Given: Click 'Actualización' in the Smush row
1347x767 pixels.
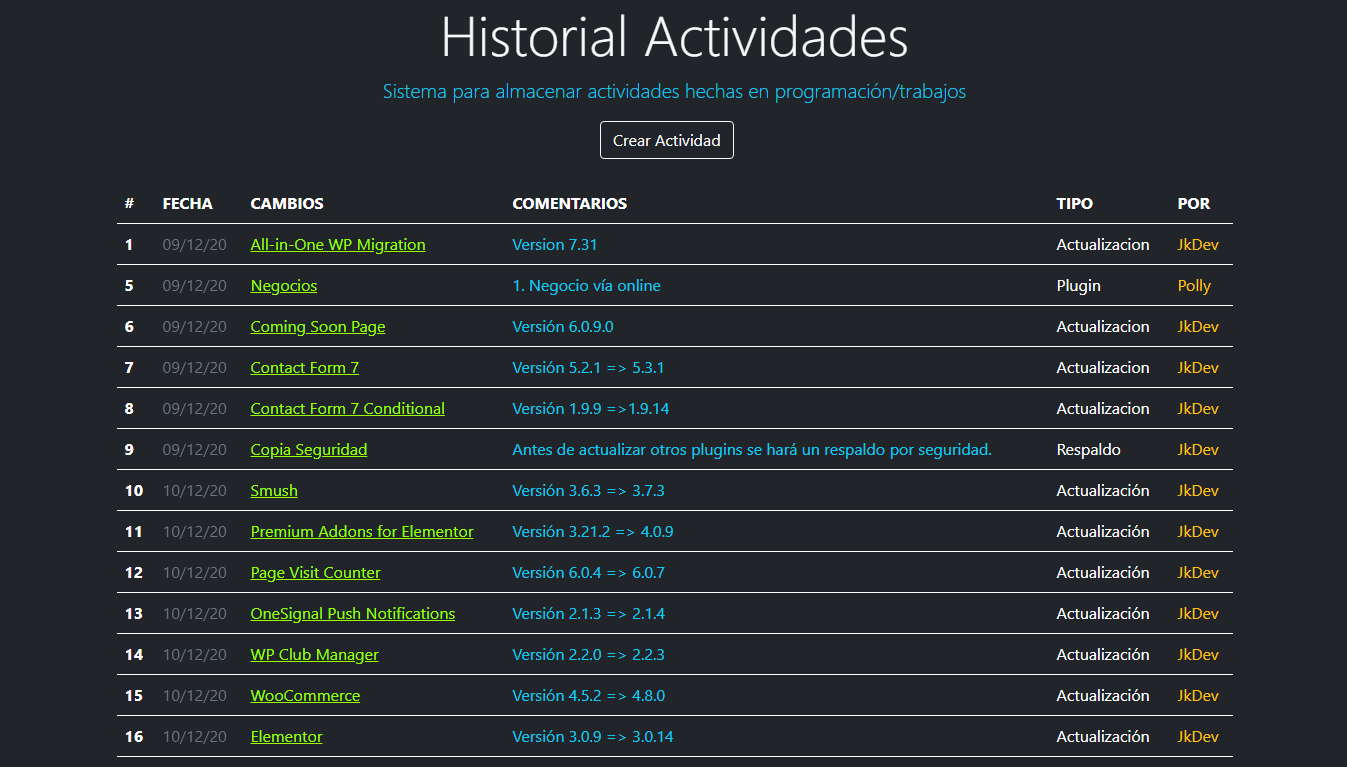Looking at the screenshot, I should click(1103, 491).
